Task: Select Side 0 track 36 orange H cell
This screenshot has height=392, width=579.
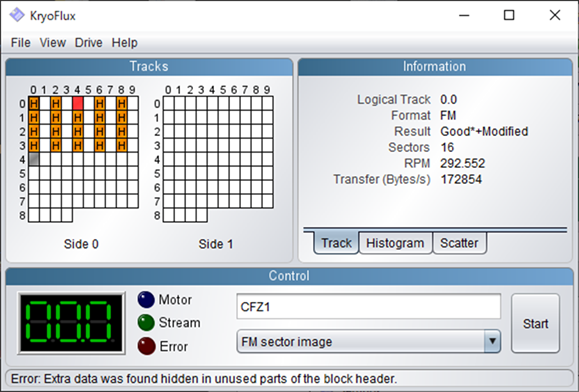Action: tap(100, 145)
